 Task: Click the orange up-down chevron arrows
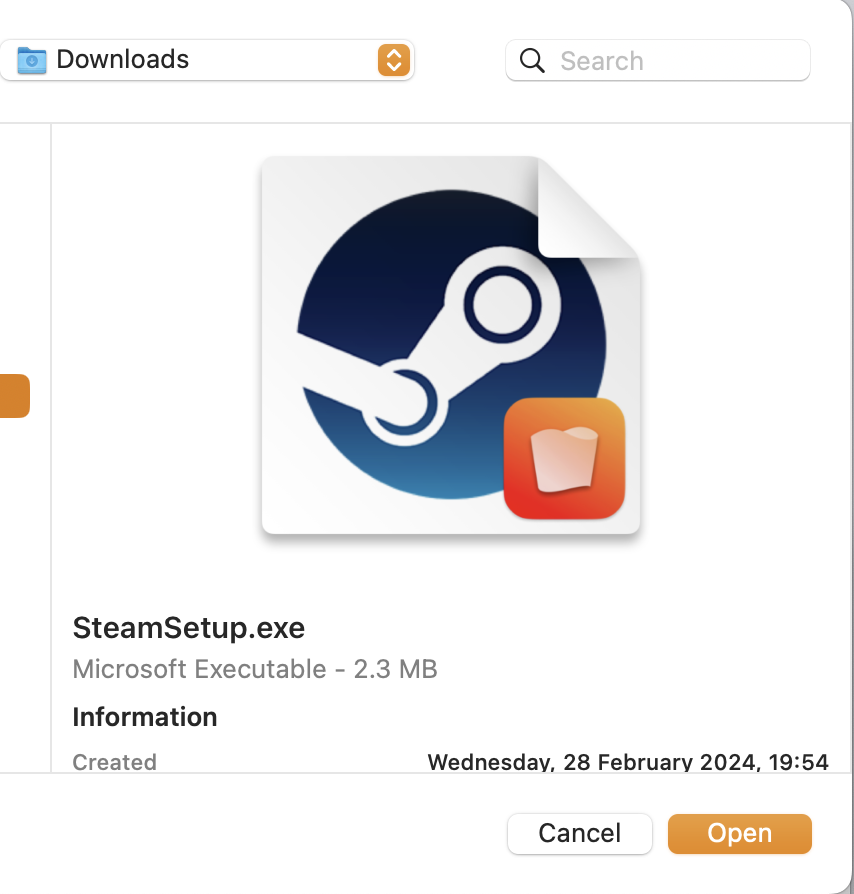[394, 60]
